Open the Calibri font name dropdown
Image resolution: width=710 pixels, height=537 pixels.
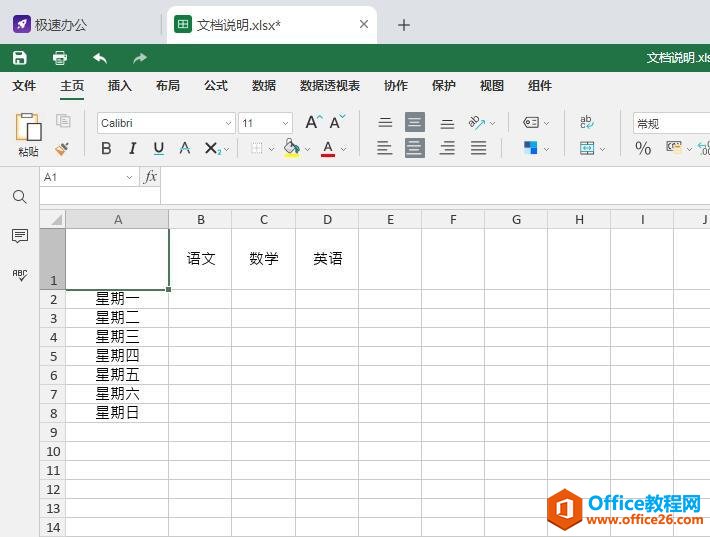pyautogui.click(x=228, y=123)
